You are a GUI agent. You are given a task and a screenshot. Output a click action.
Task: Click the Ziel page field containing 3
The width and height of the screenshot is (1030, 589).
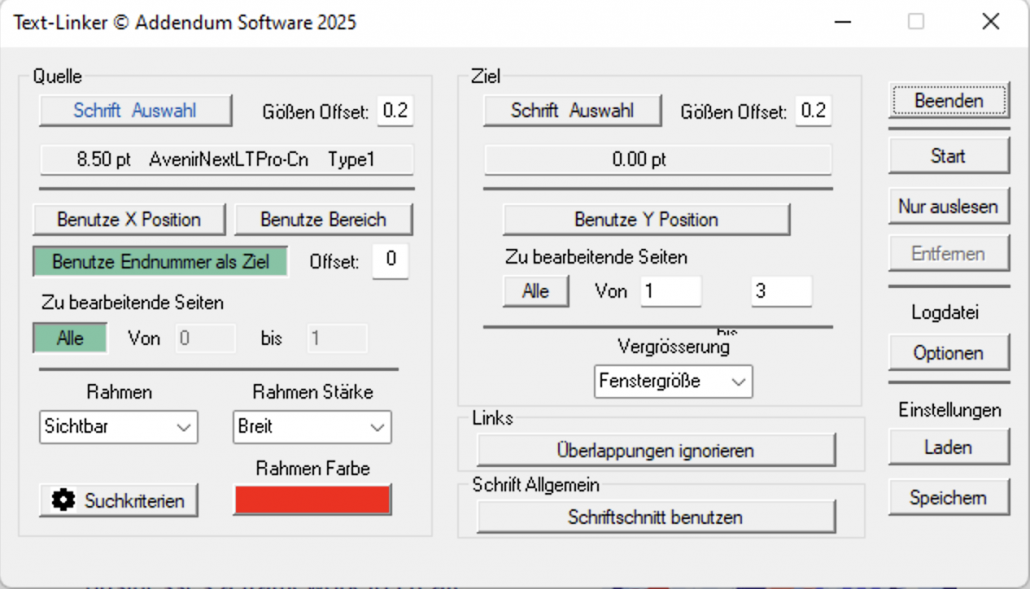point(781,291)
